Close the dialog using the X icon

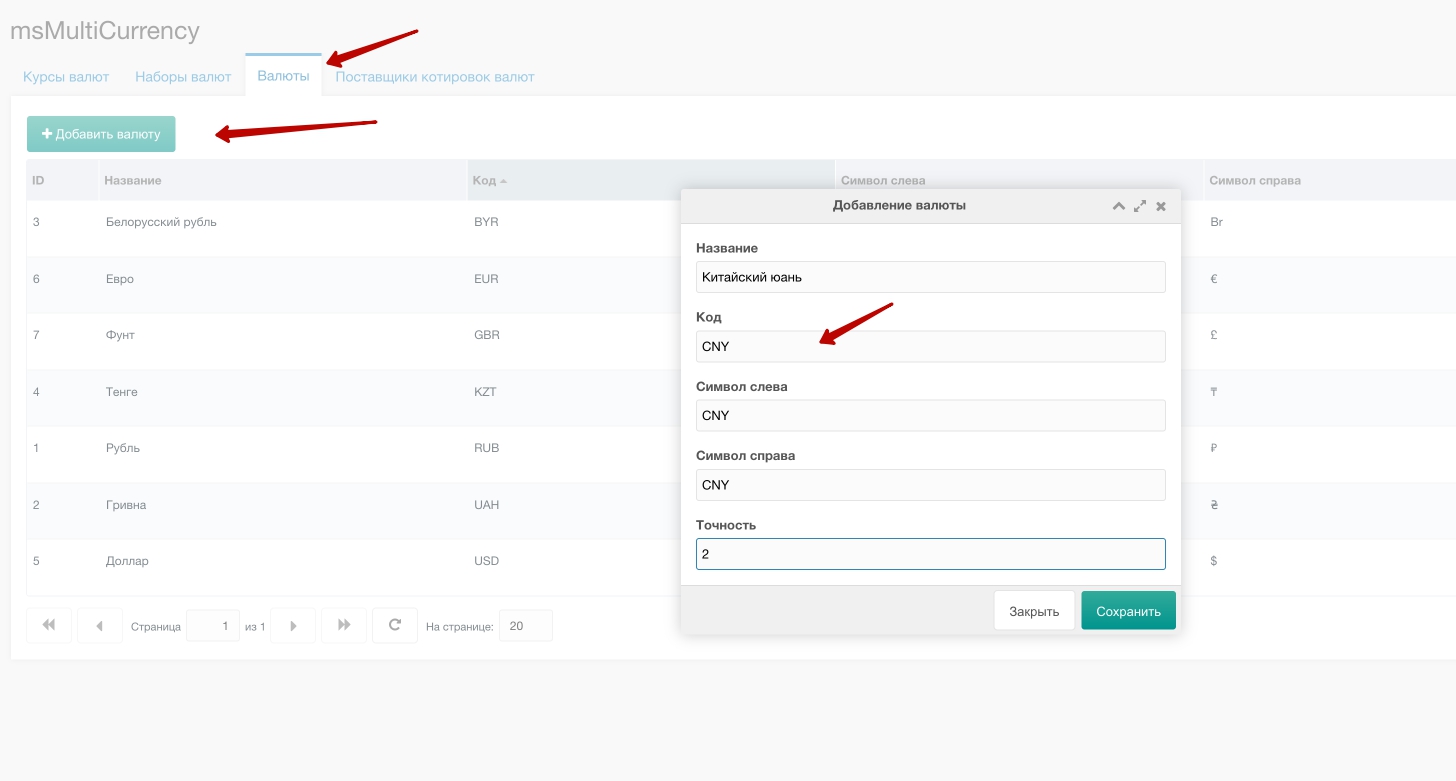[x=1161, y=206]
